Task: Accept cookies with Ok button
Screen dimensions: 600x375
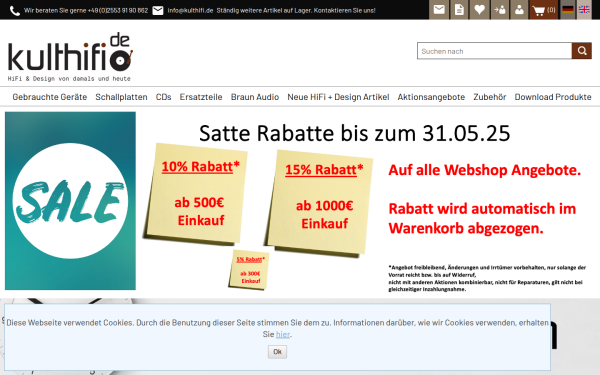Action: [277, 352]
